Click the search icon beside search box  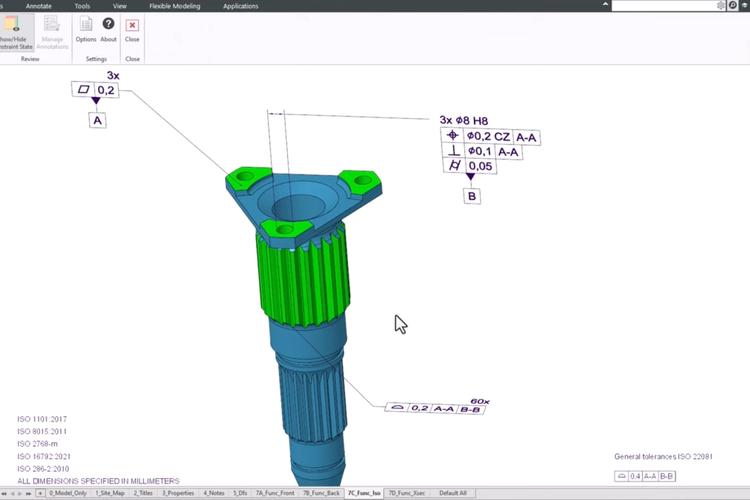(733, 6)
